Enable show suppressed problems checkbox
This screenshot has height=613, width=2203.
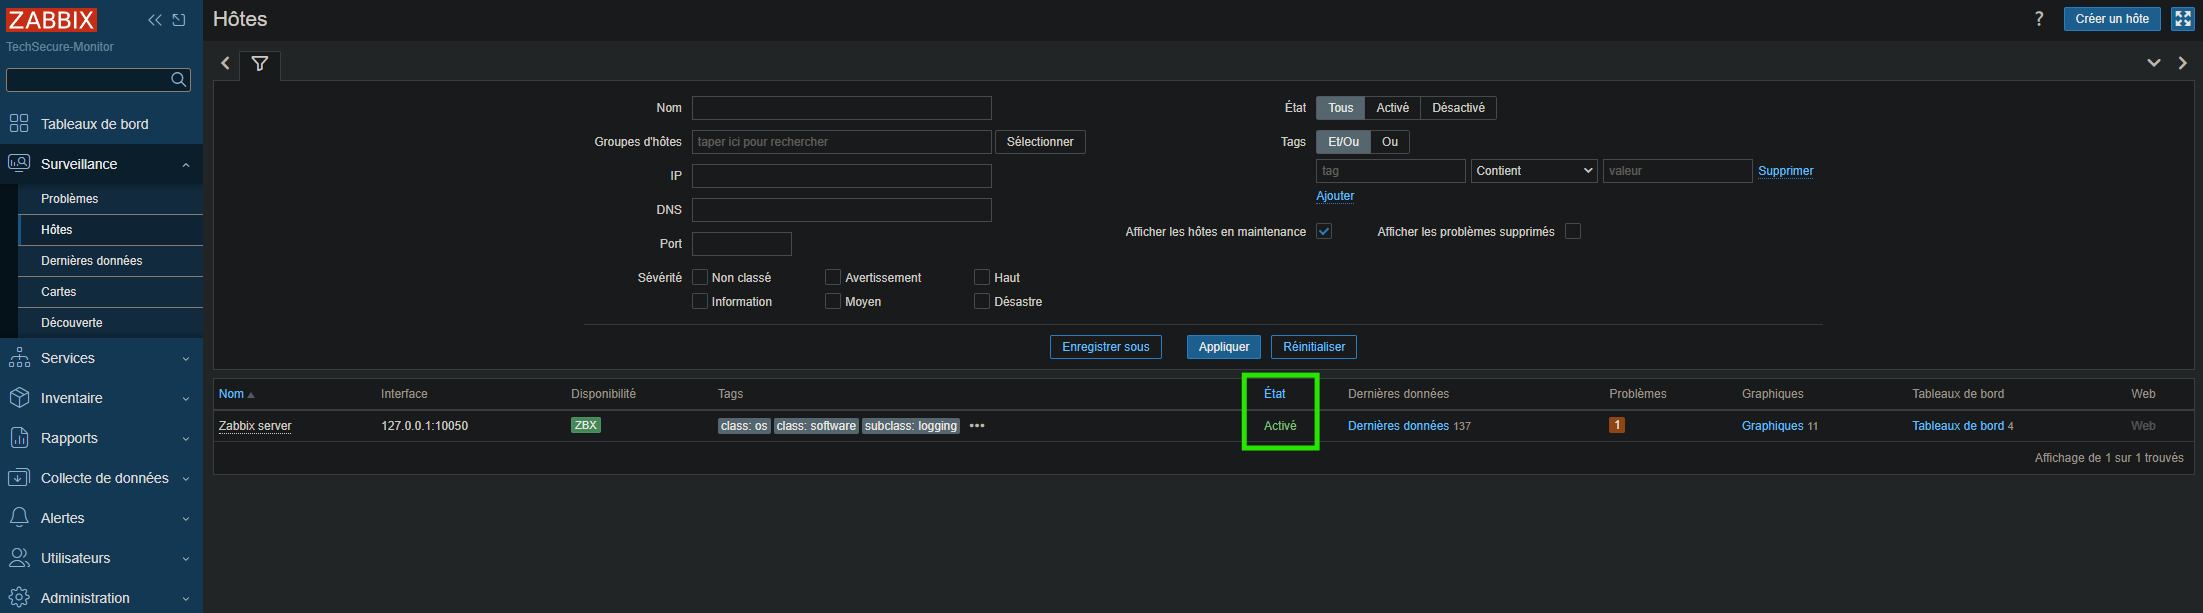click(x=1573, y=232)
